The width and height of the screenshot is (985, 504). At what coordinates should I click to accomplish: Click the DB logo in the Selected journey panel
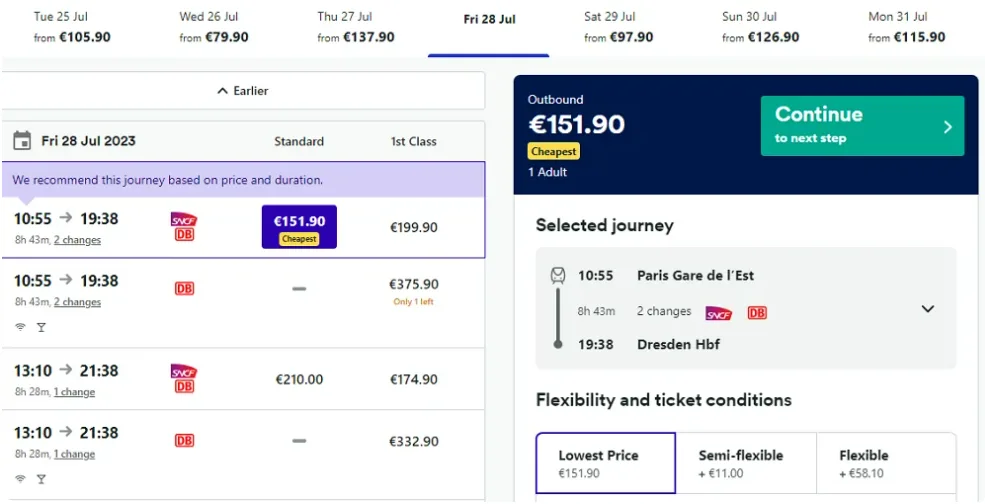click(x=757, y=312)
